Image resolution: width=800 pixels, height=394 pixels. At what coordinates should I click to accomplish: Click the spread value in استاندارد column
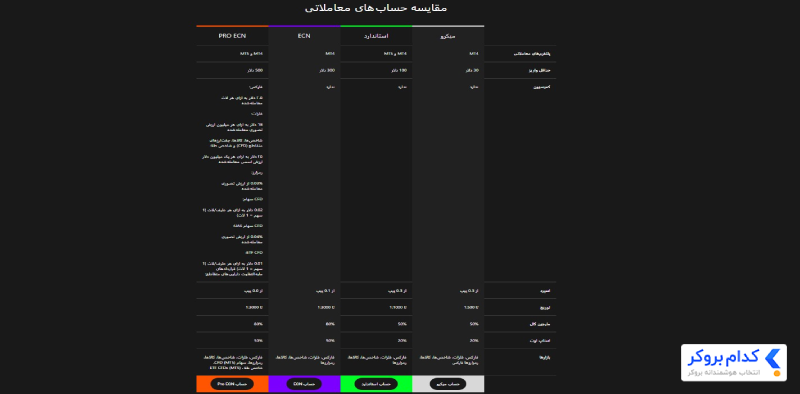tap(398, 291)
